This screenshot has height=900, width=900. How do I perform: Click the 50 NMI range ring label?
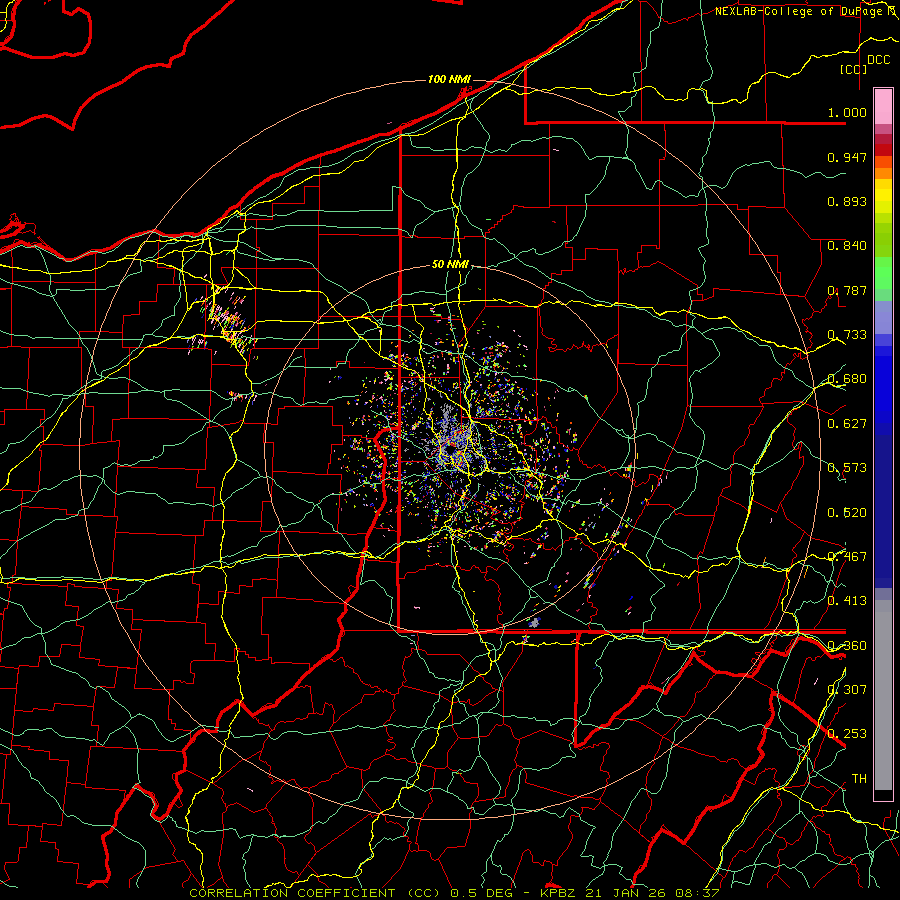click(451, 265)
